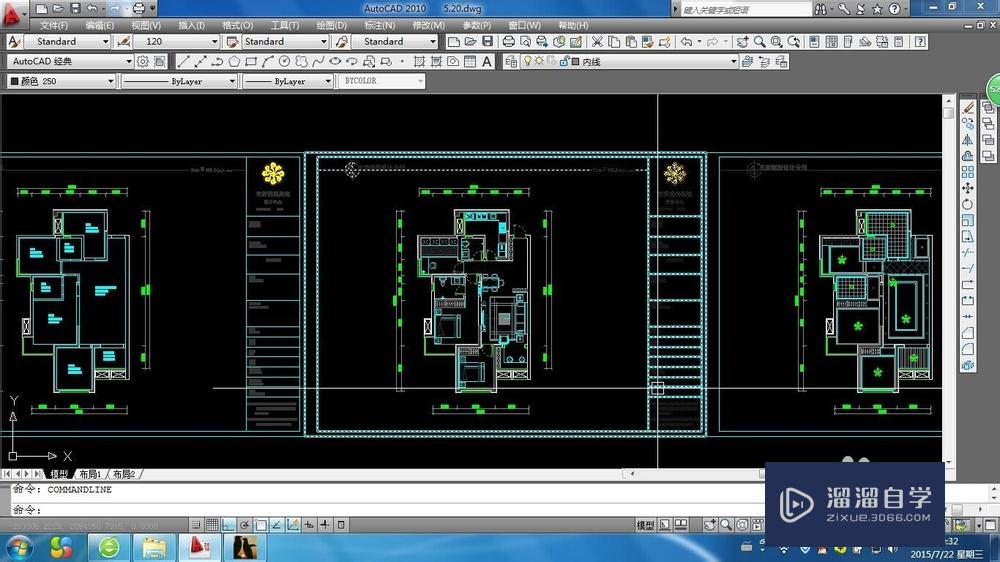
Task: Select the Rectangle tool
Action: [251, 61]
